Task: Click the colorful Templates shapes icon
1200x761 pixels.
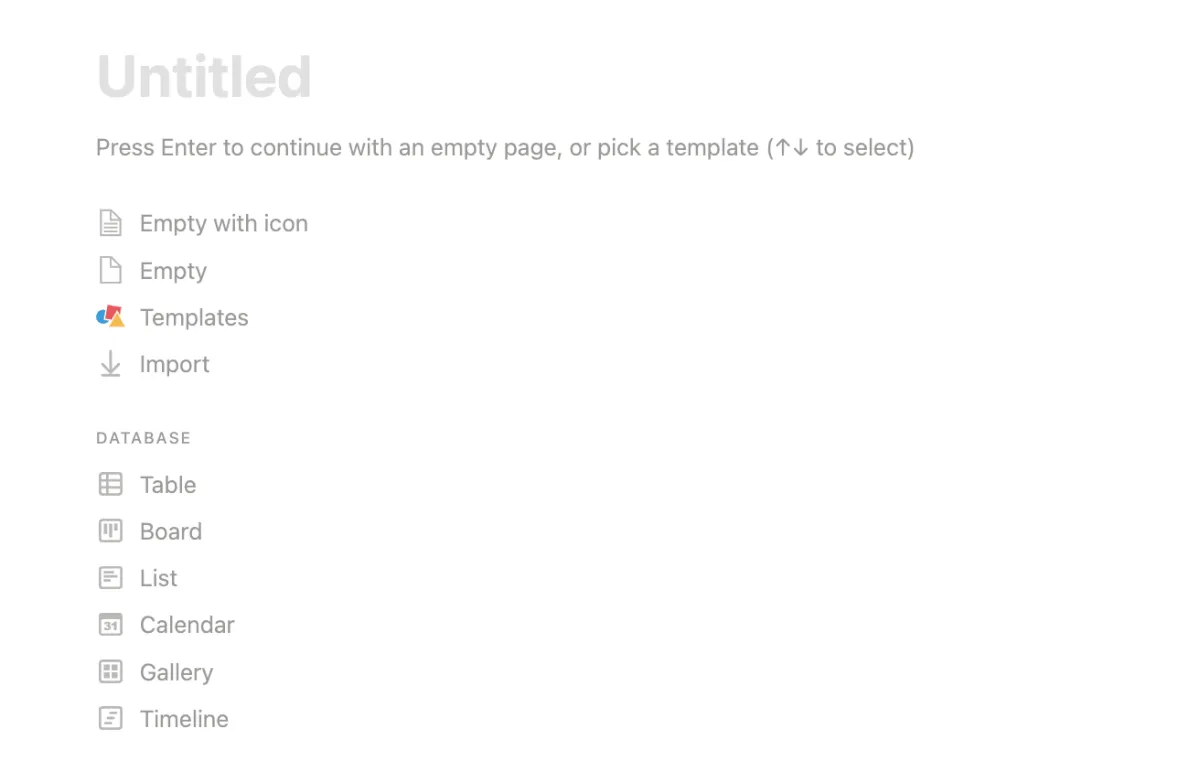Action: click(x=110, y=317)
